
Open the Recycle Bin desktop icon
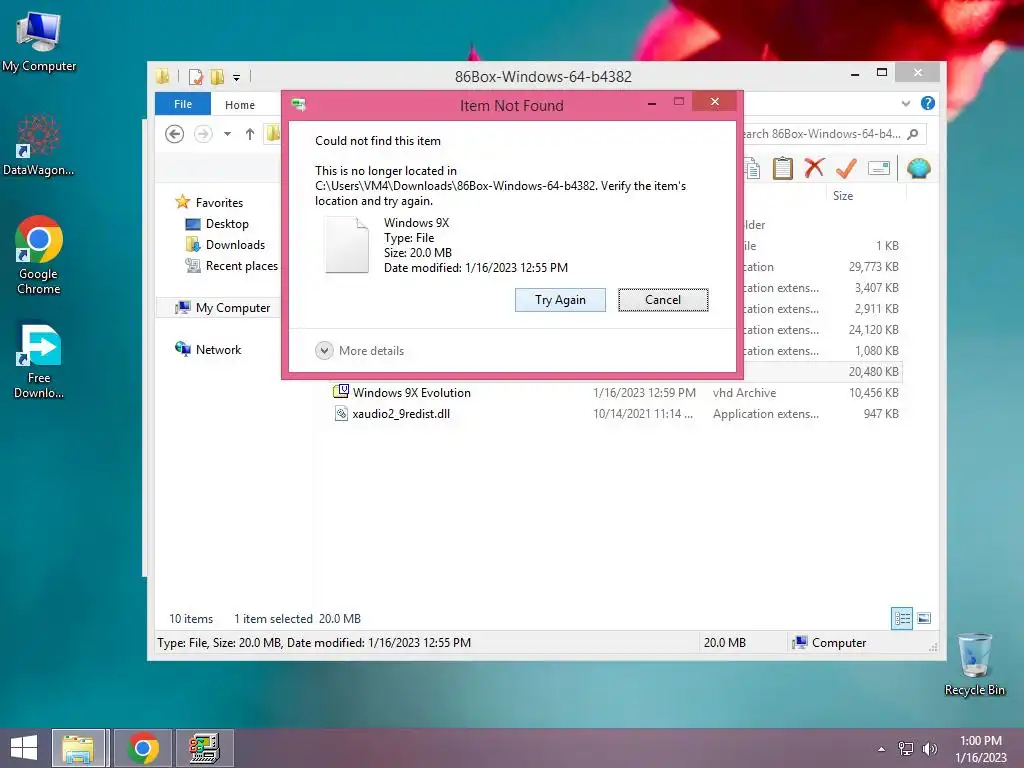(x=974, y=664)
